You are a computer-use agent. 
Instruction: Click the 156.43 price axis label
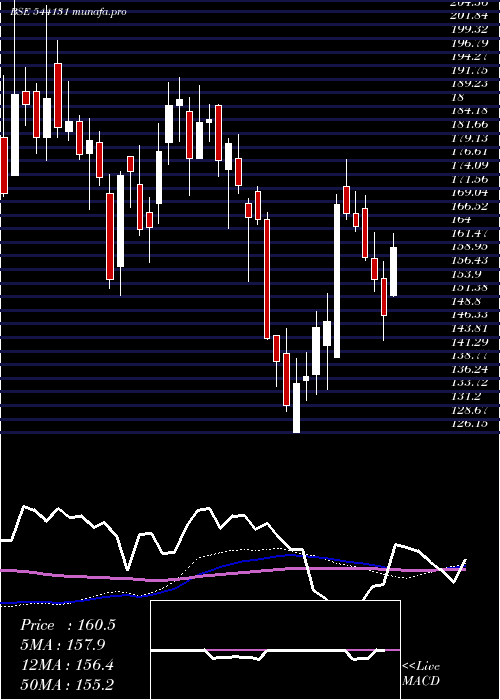(470, 260)
